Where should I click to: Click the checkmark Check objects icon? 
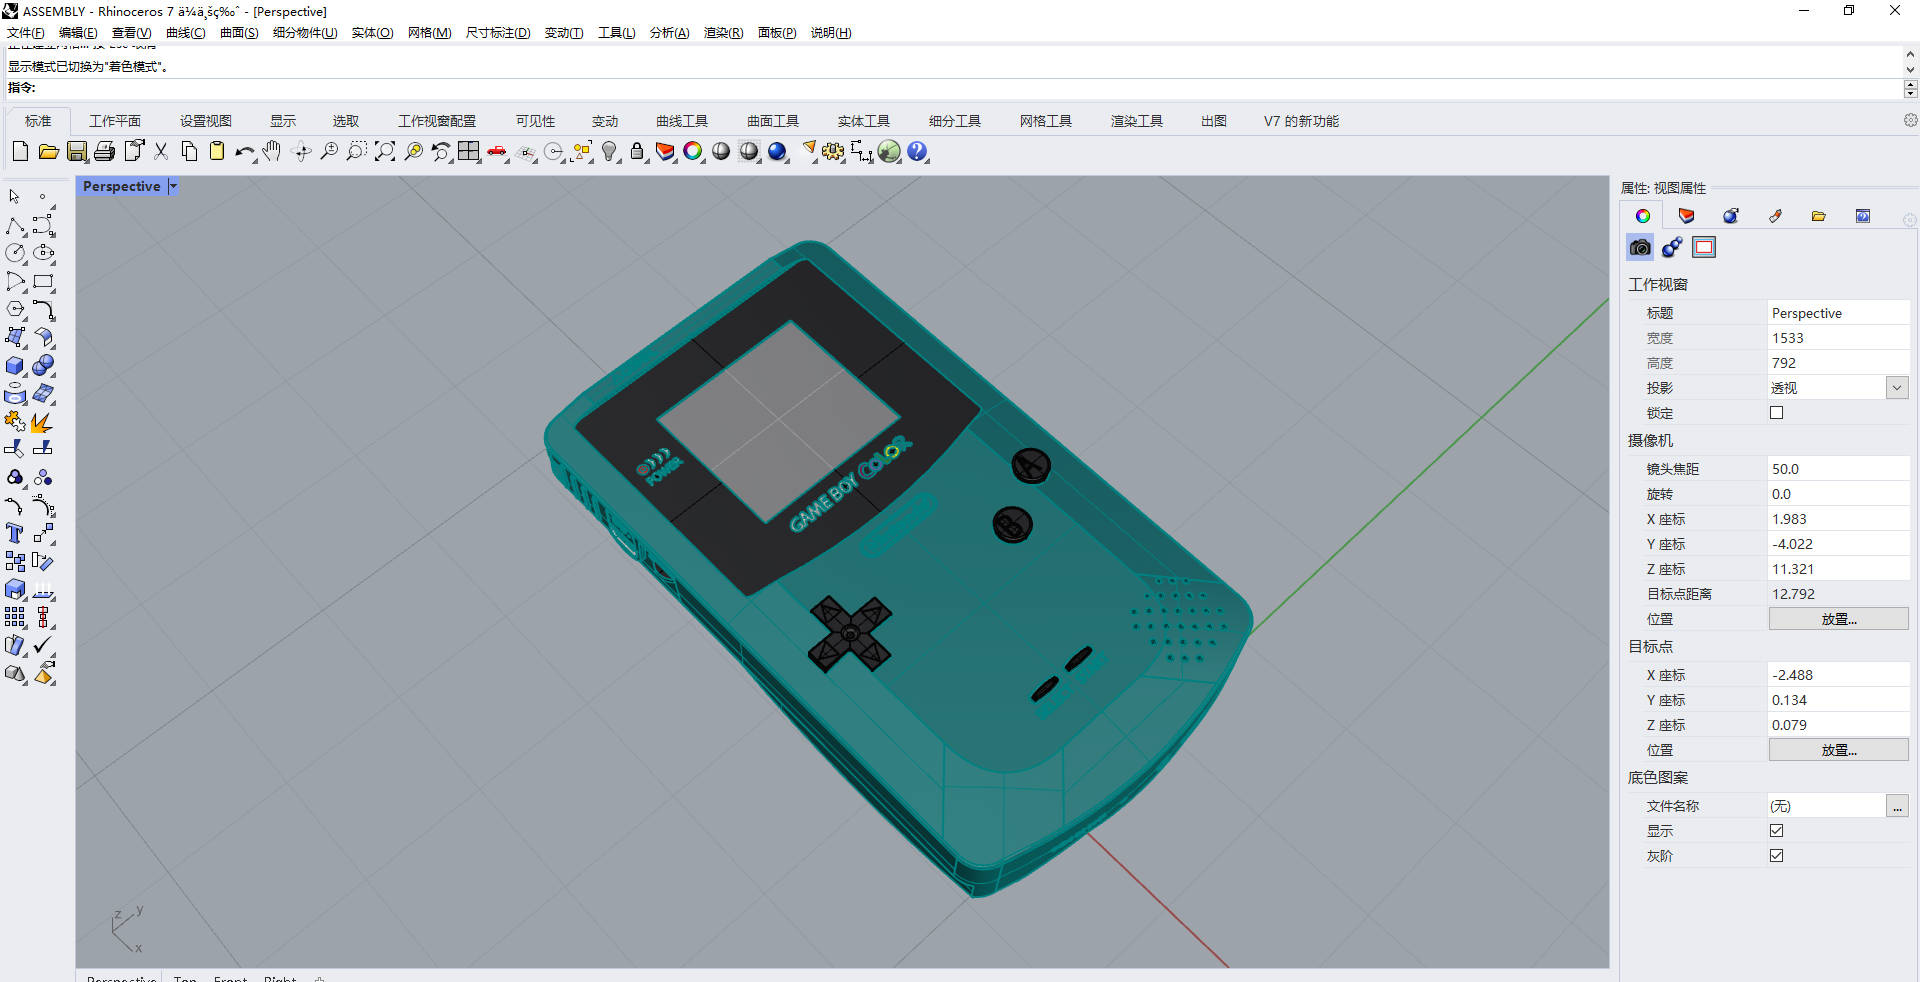click(43, 646)
